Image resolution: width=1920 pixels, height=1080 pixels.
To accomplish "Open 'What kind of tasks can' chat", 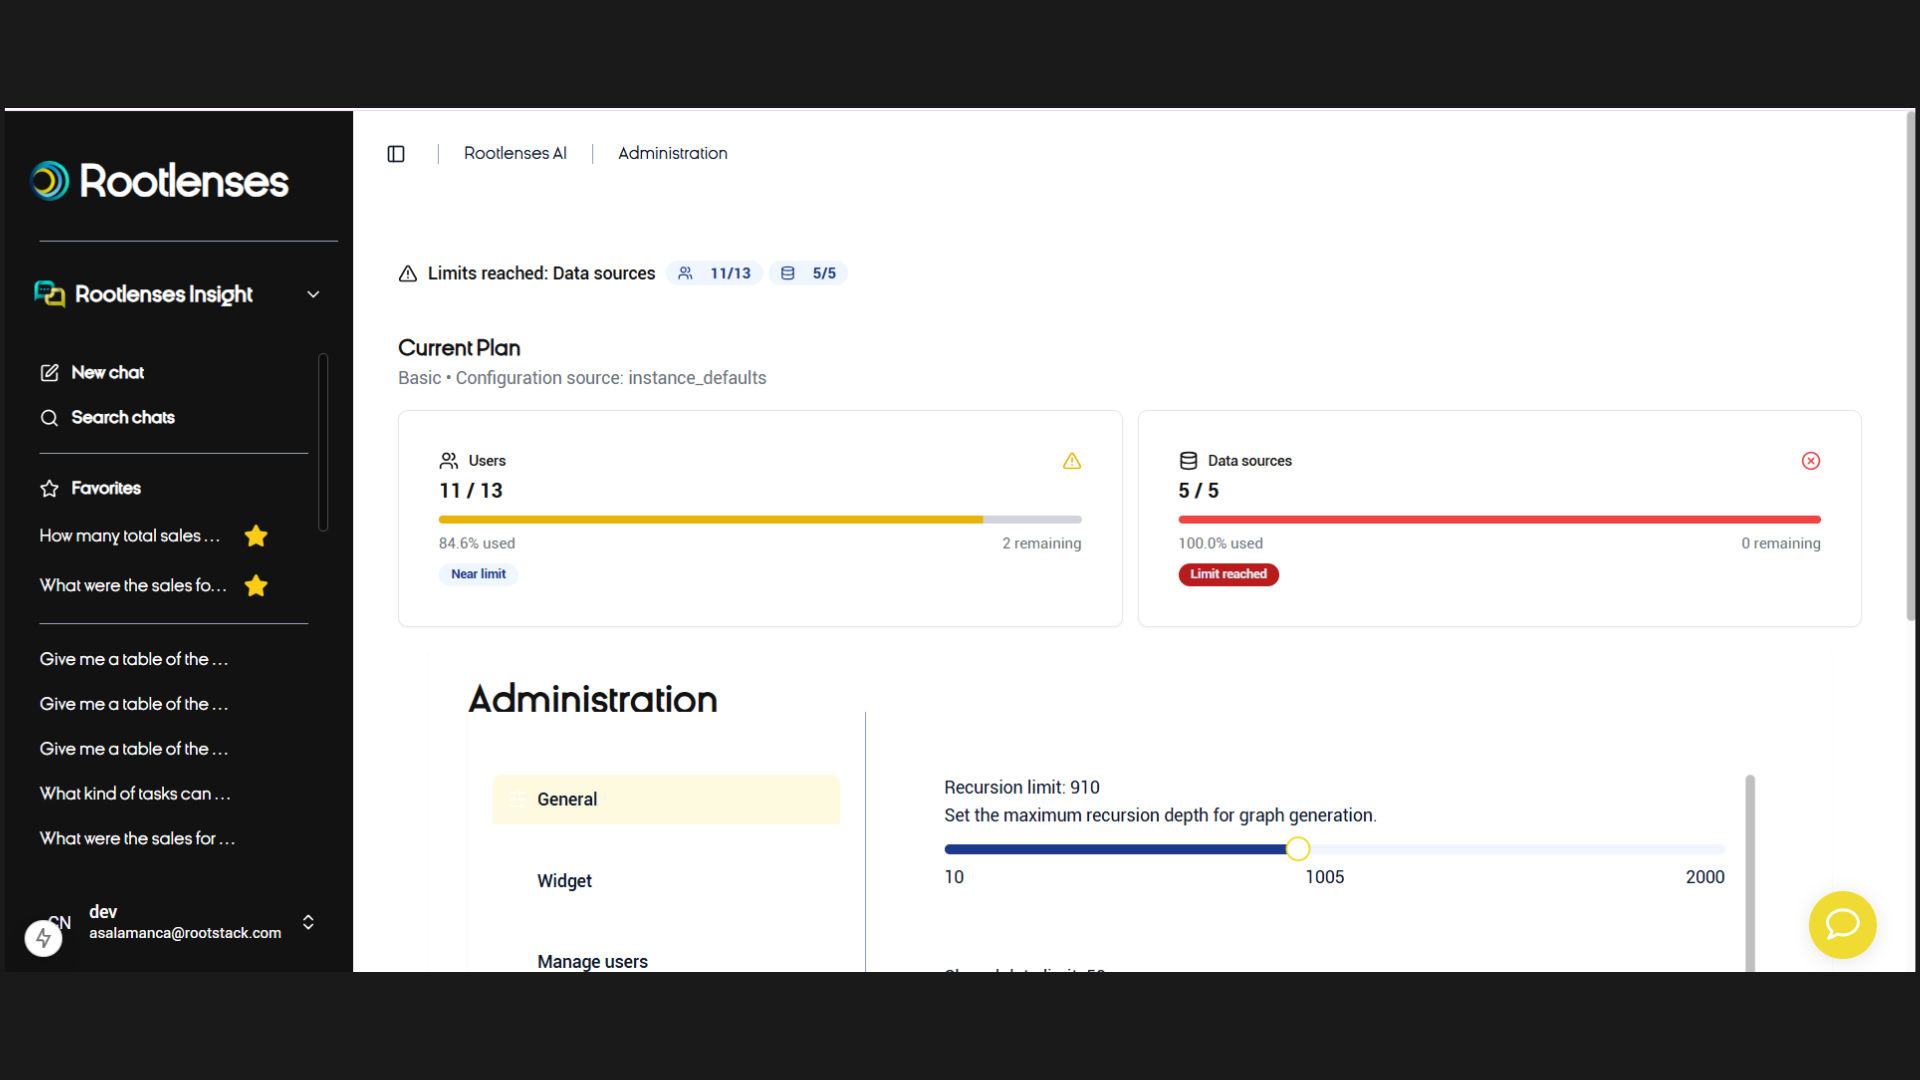I will (135, 794).
